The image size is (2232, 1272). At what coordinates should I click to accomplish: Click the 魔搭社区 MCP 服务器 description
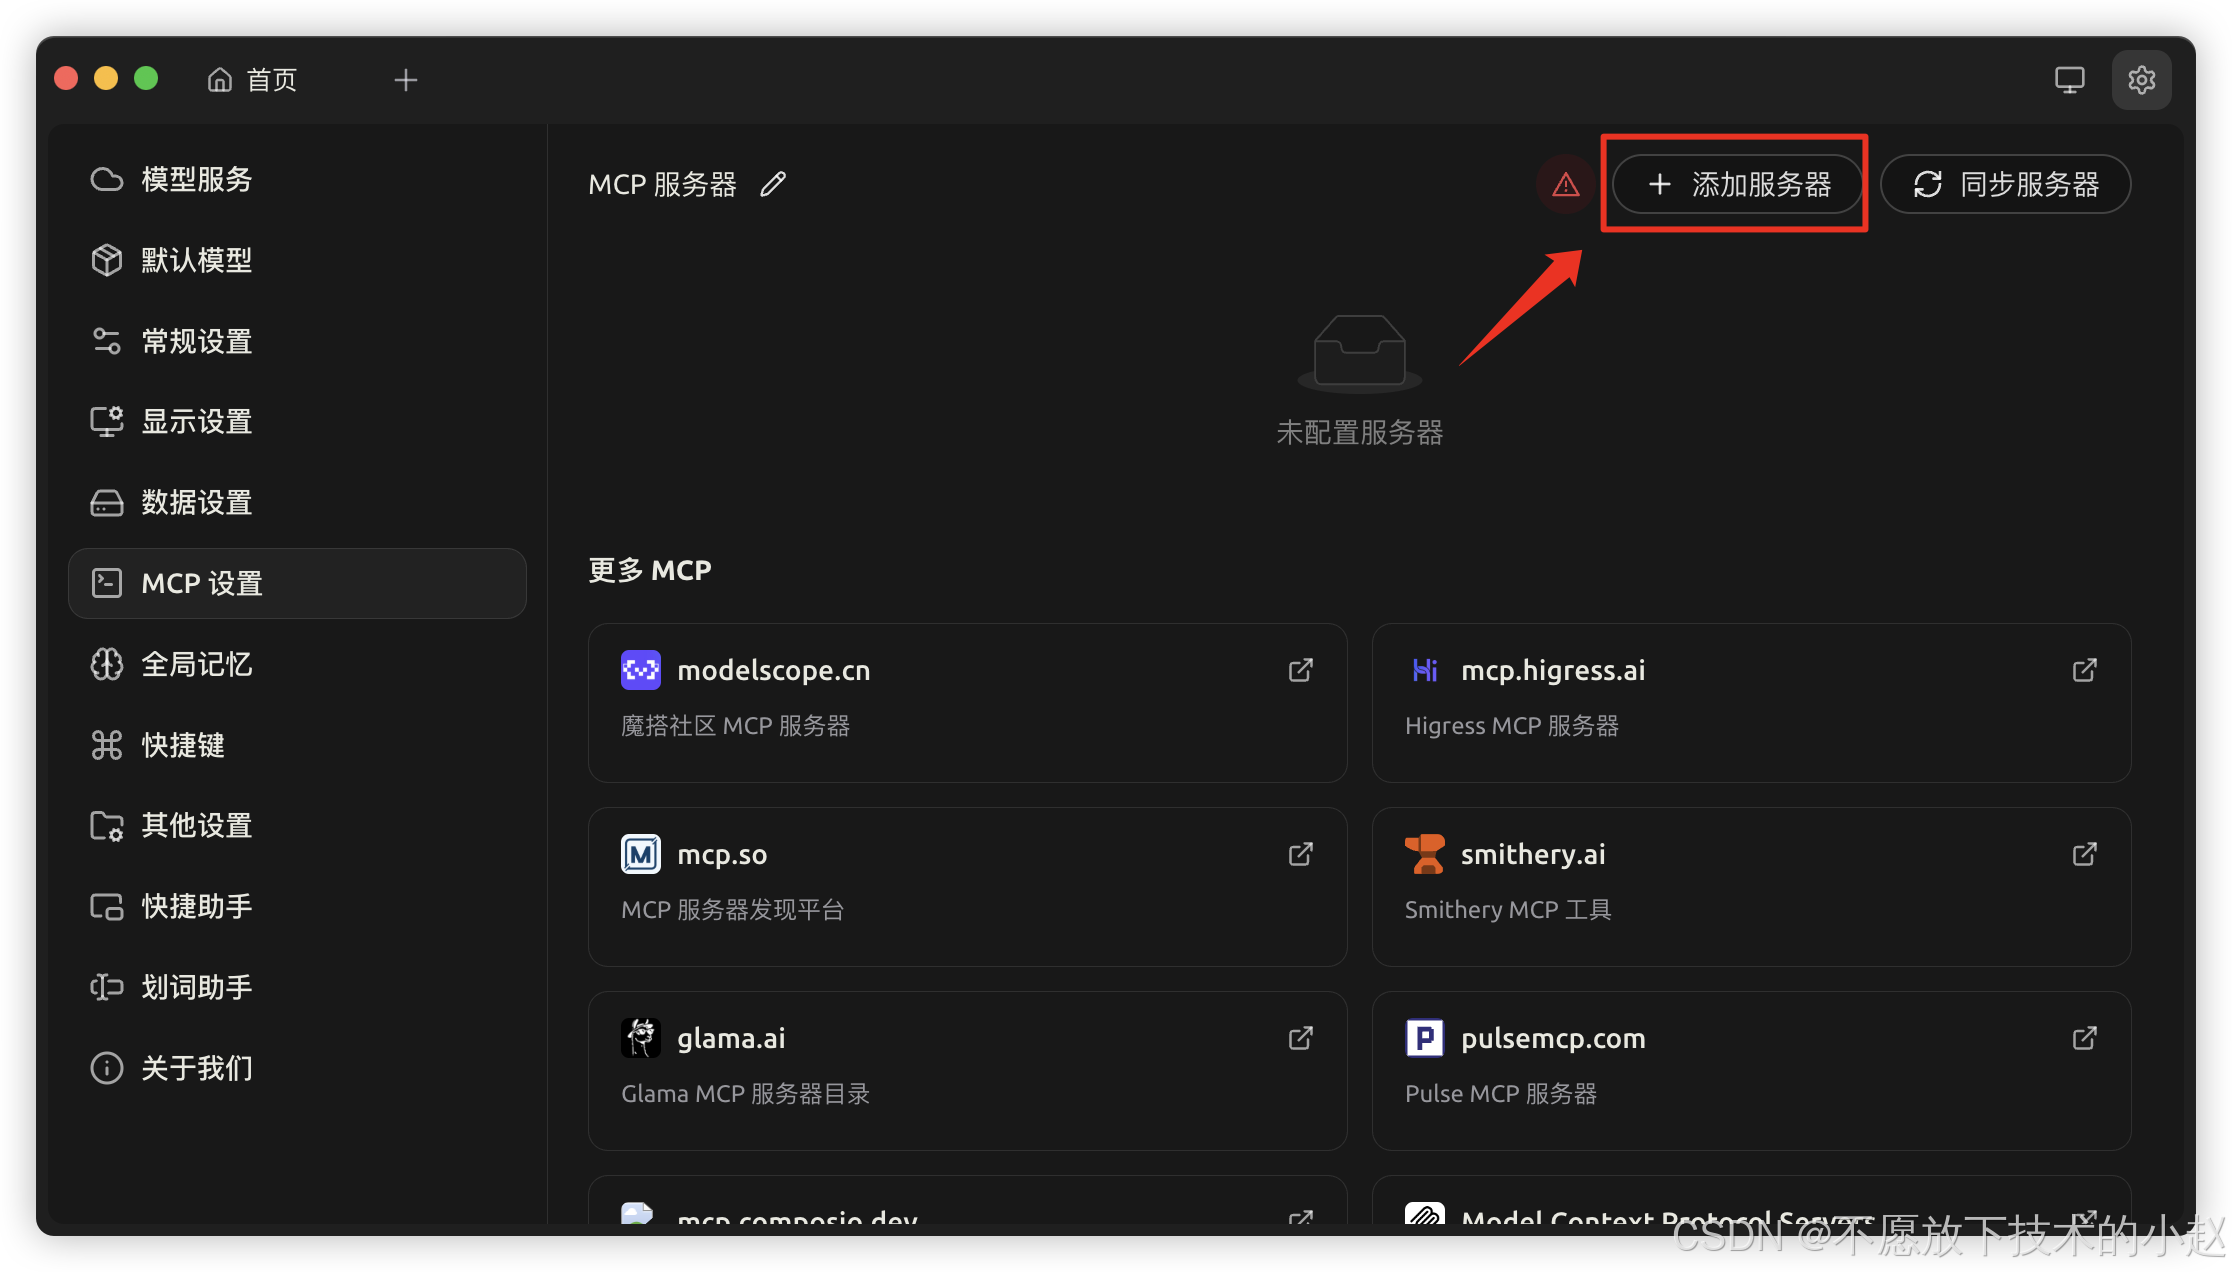point(736,726)
